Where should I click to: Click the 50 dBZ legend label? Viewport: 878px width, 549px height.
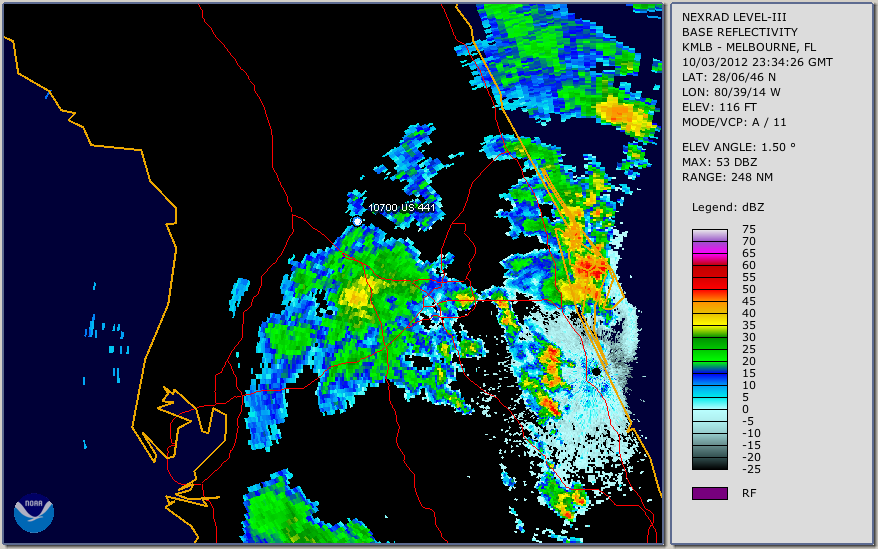click(749, 289)
